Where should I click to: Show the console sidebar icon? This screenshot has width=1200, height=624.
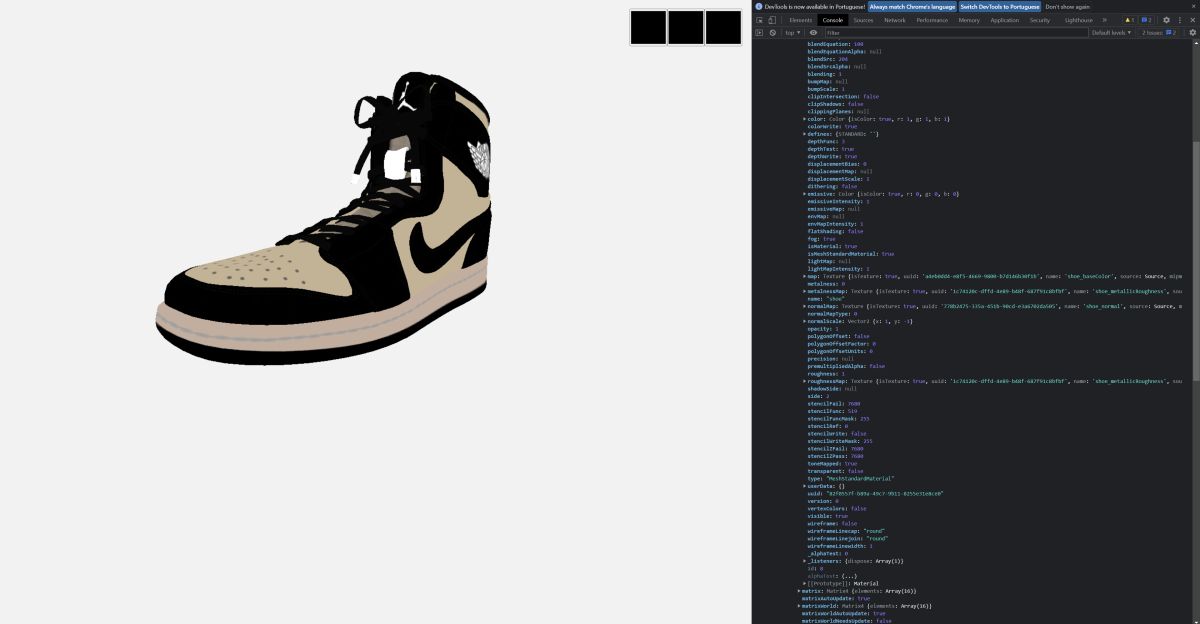click(759, 33)
